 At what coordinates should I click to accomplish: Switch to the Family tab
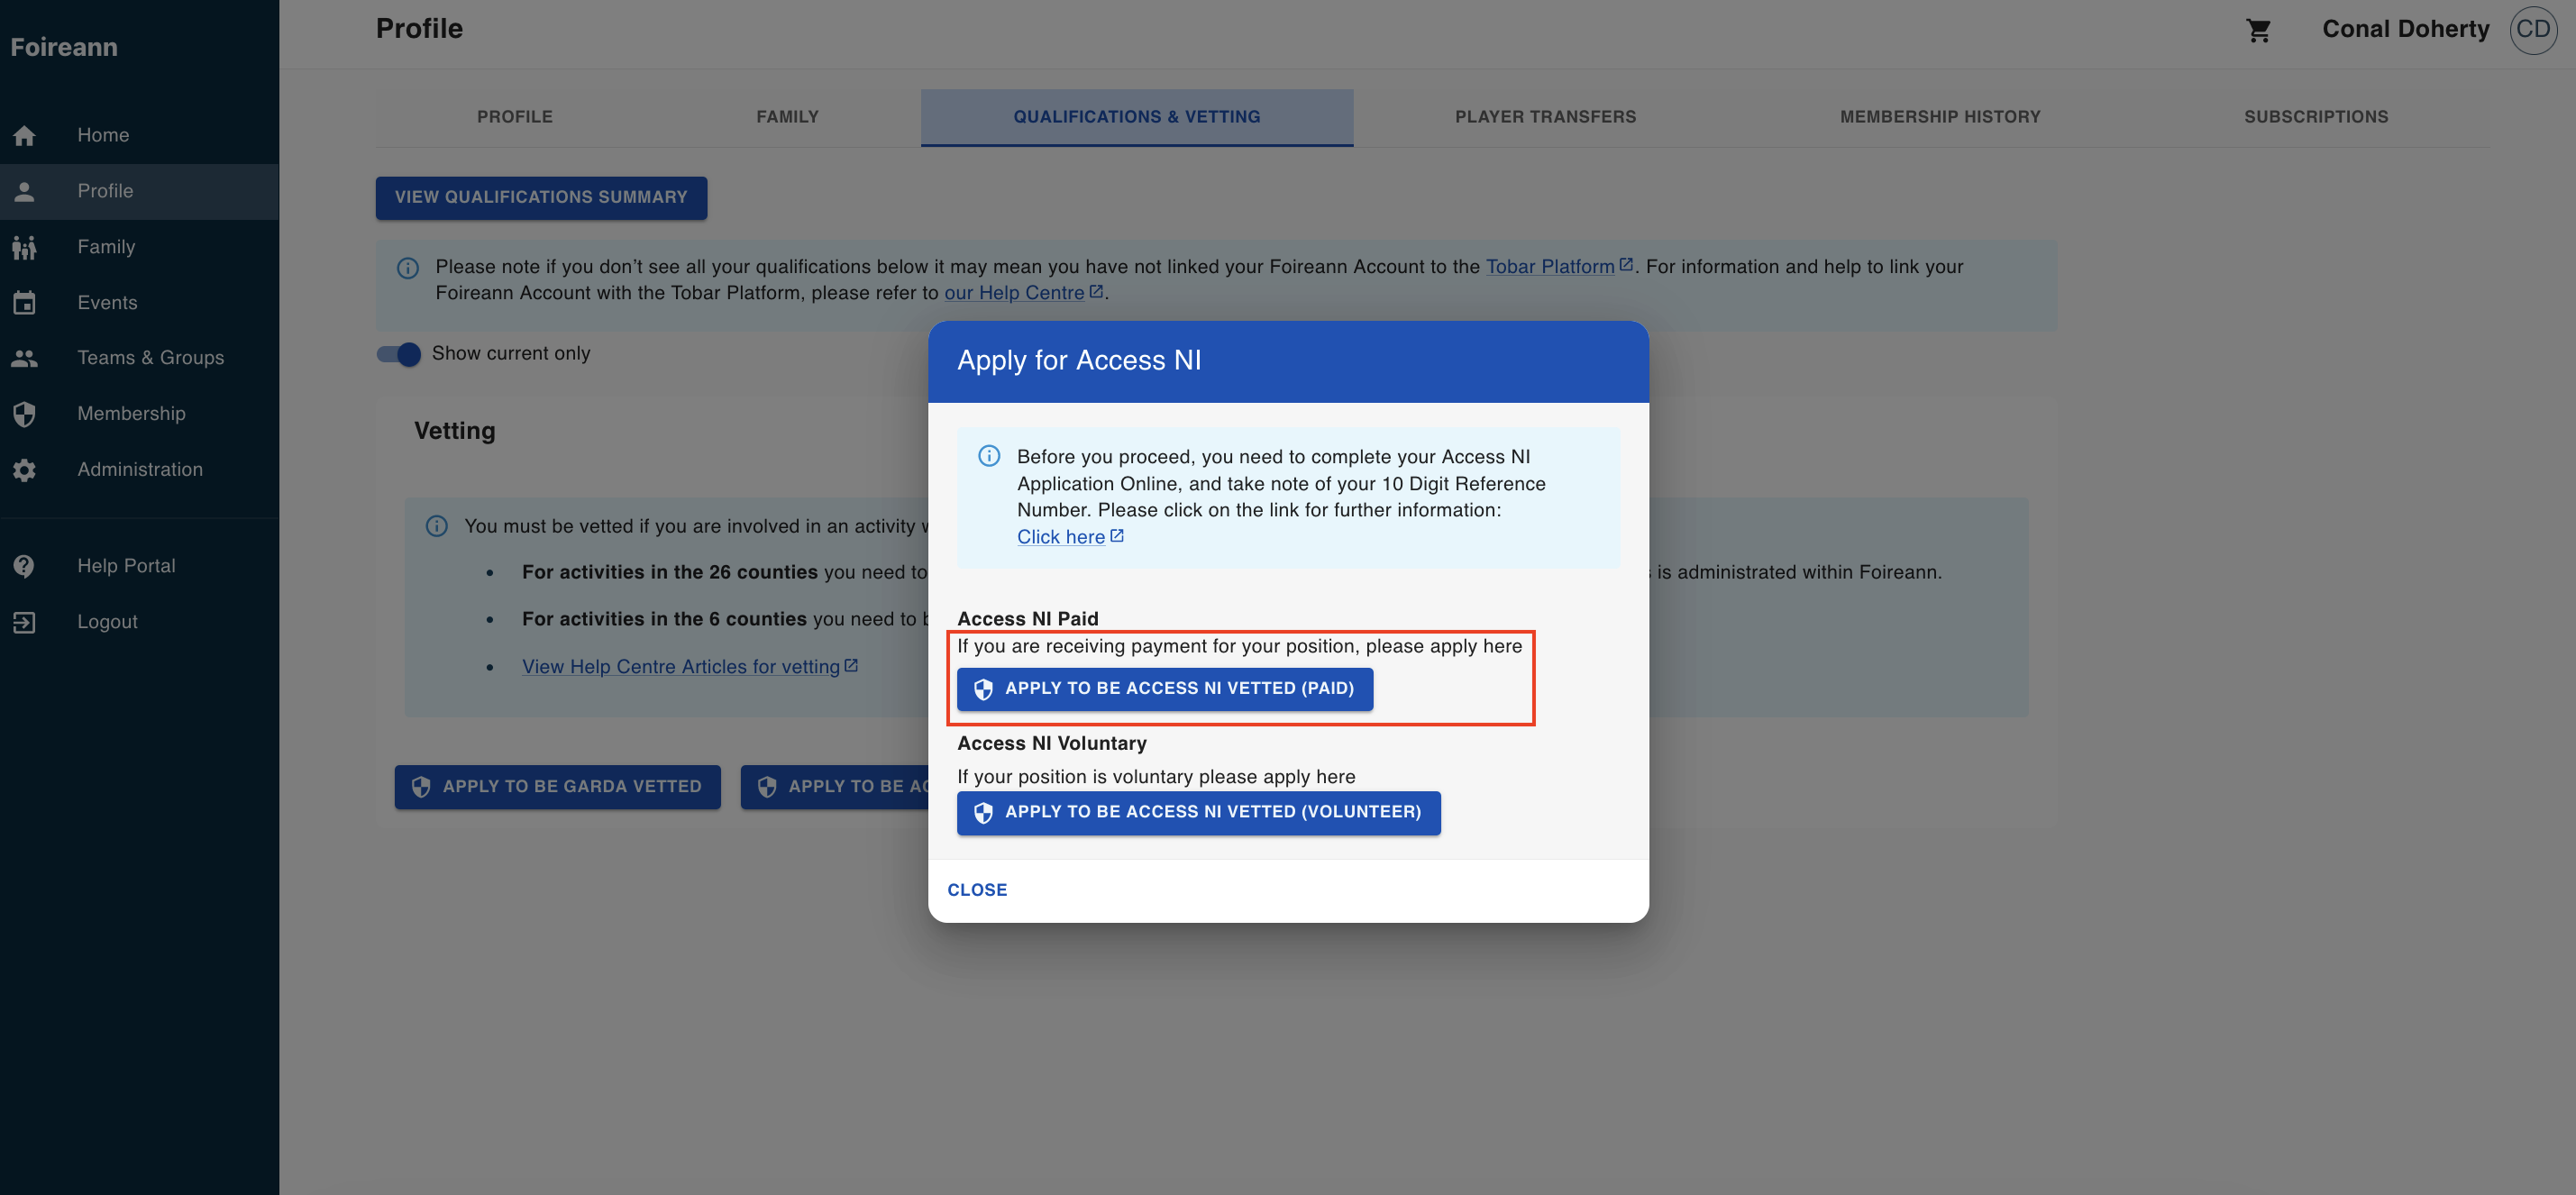coord(787,117)
